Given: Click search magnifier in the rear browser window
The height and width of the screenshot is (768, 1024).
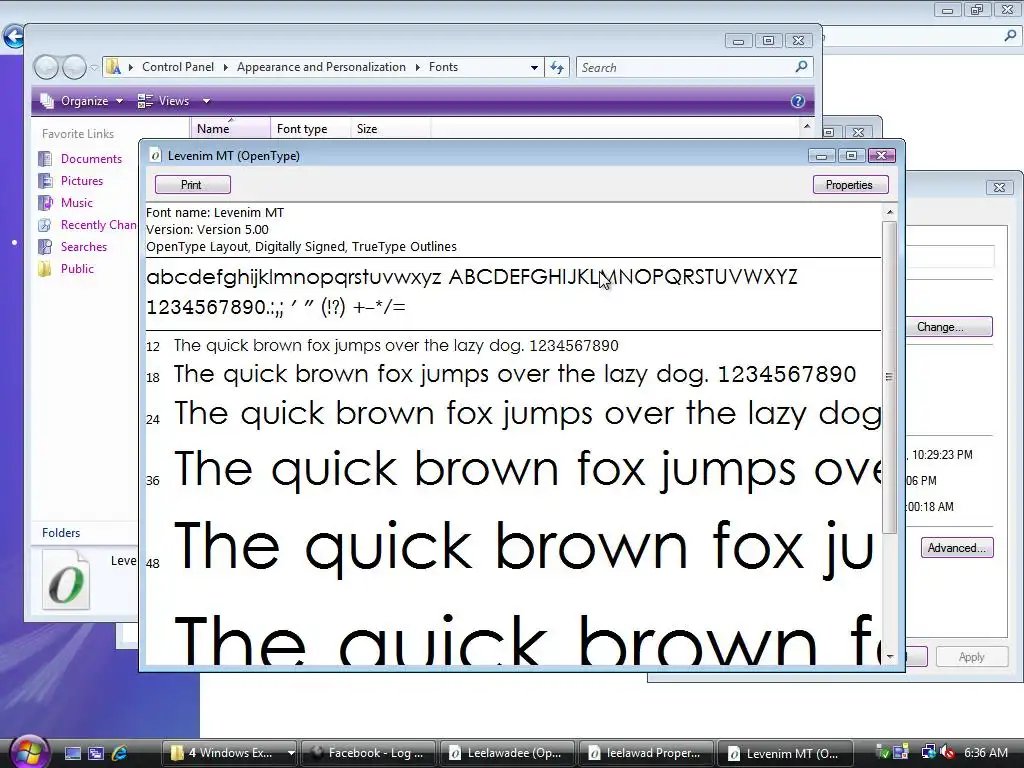Looking at the screenshot, I should pos(1010,37).
